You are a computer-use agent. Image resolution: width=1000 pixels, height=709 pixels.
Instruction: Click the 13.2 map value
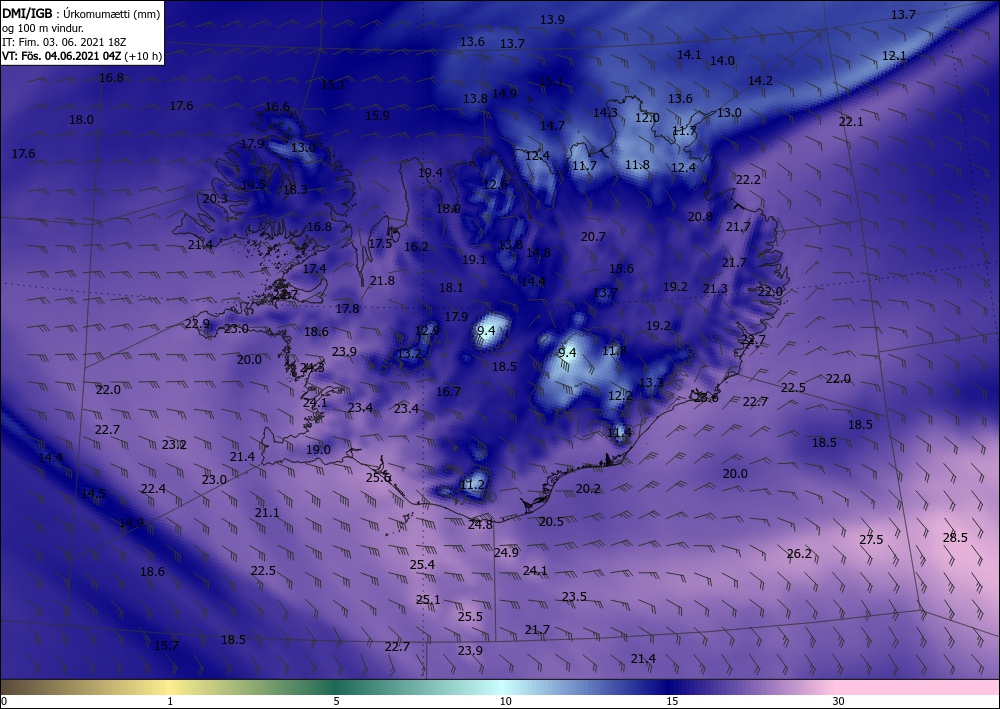click(x=409, y=354)
